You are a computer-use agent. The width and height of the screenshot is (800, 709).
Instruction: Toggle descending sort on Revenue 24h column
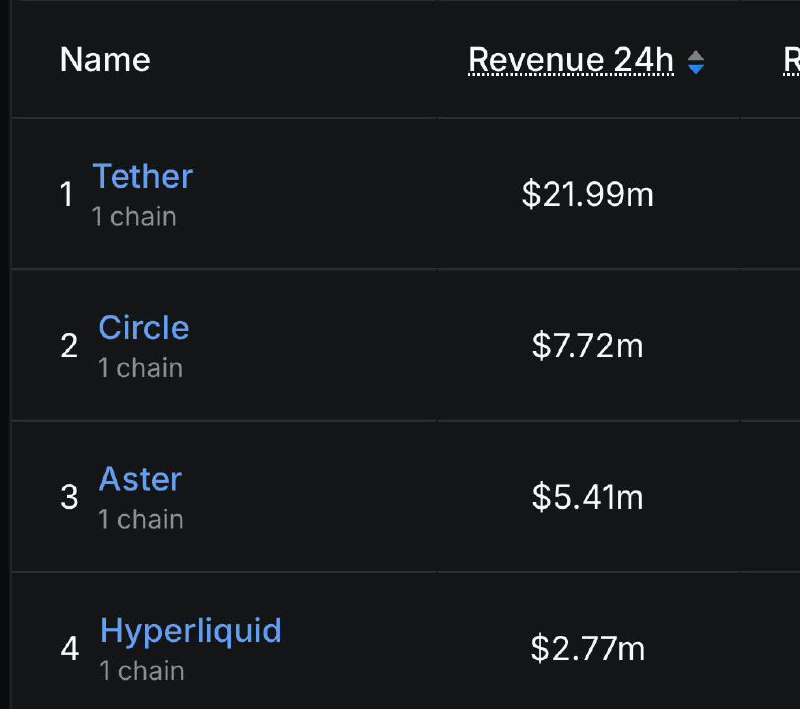click(694, 66)
